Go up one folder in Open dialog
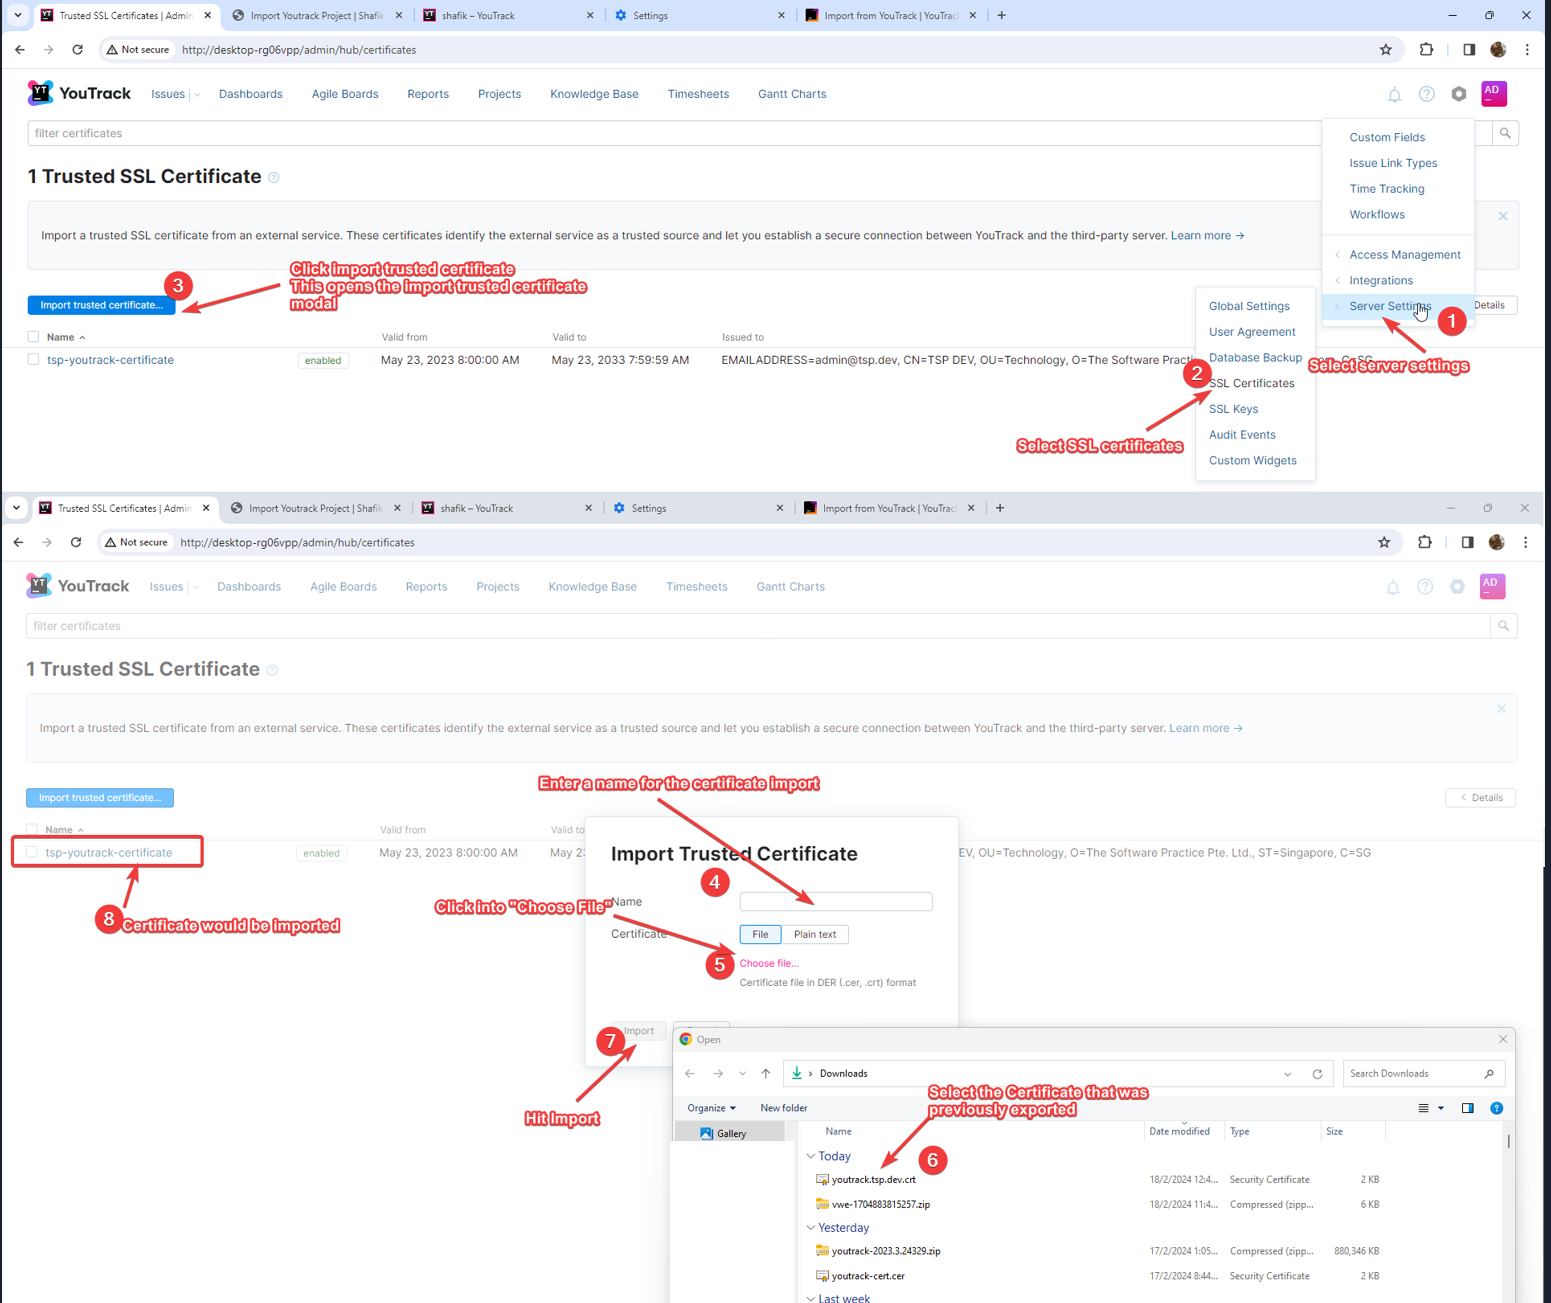 click(766, 1074)
